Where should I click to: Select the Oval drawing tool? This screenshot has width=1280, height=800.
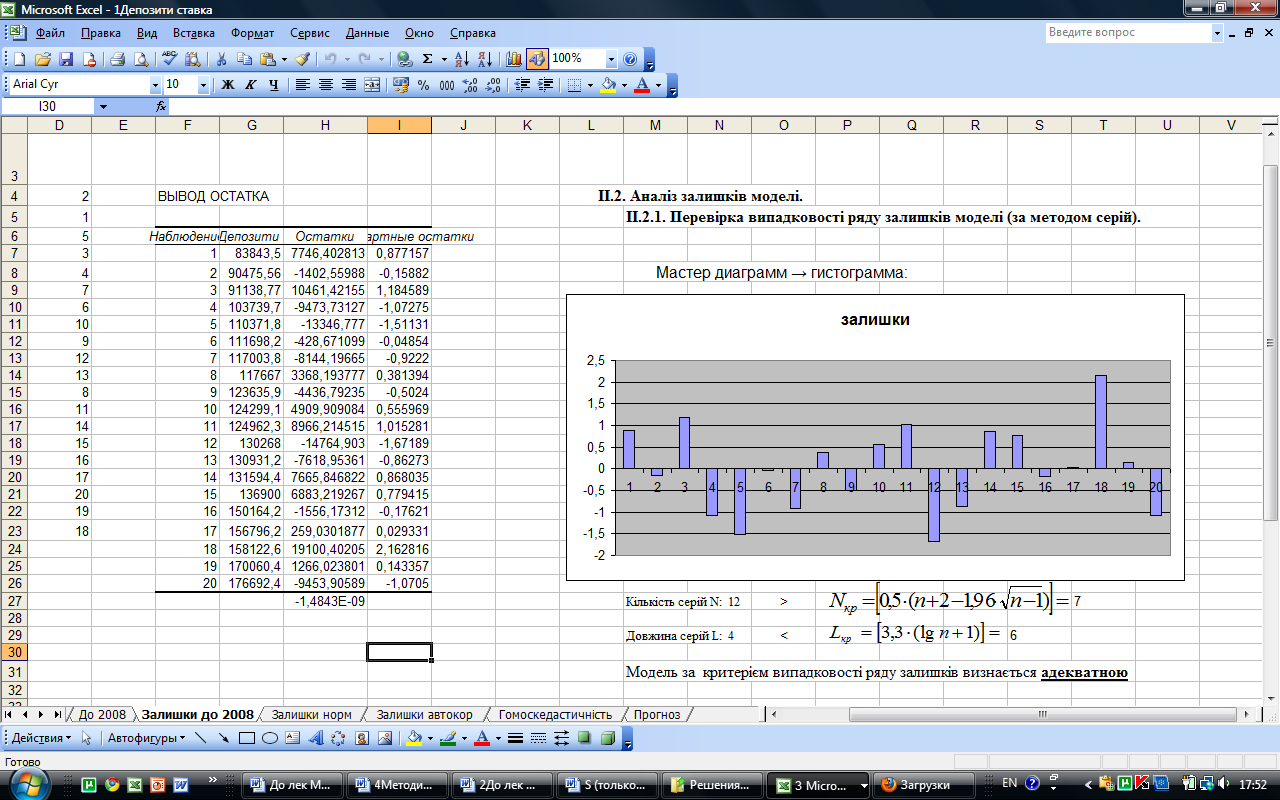coord(270,738)
